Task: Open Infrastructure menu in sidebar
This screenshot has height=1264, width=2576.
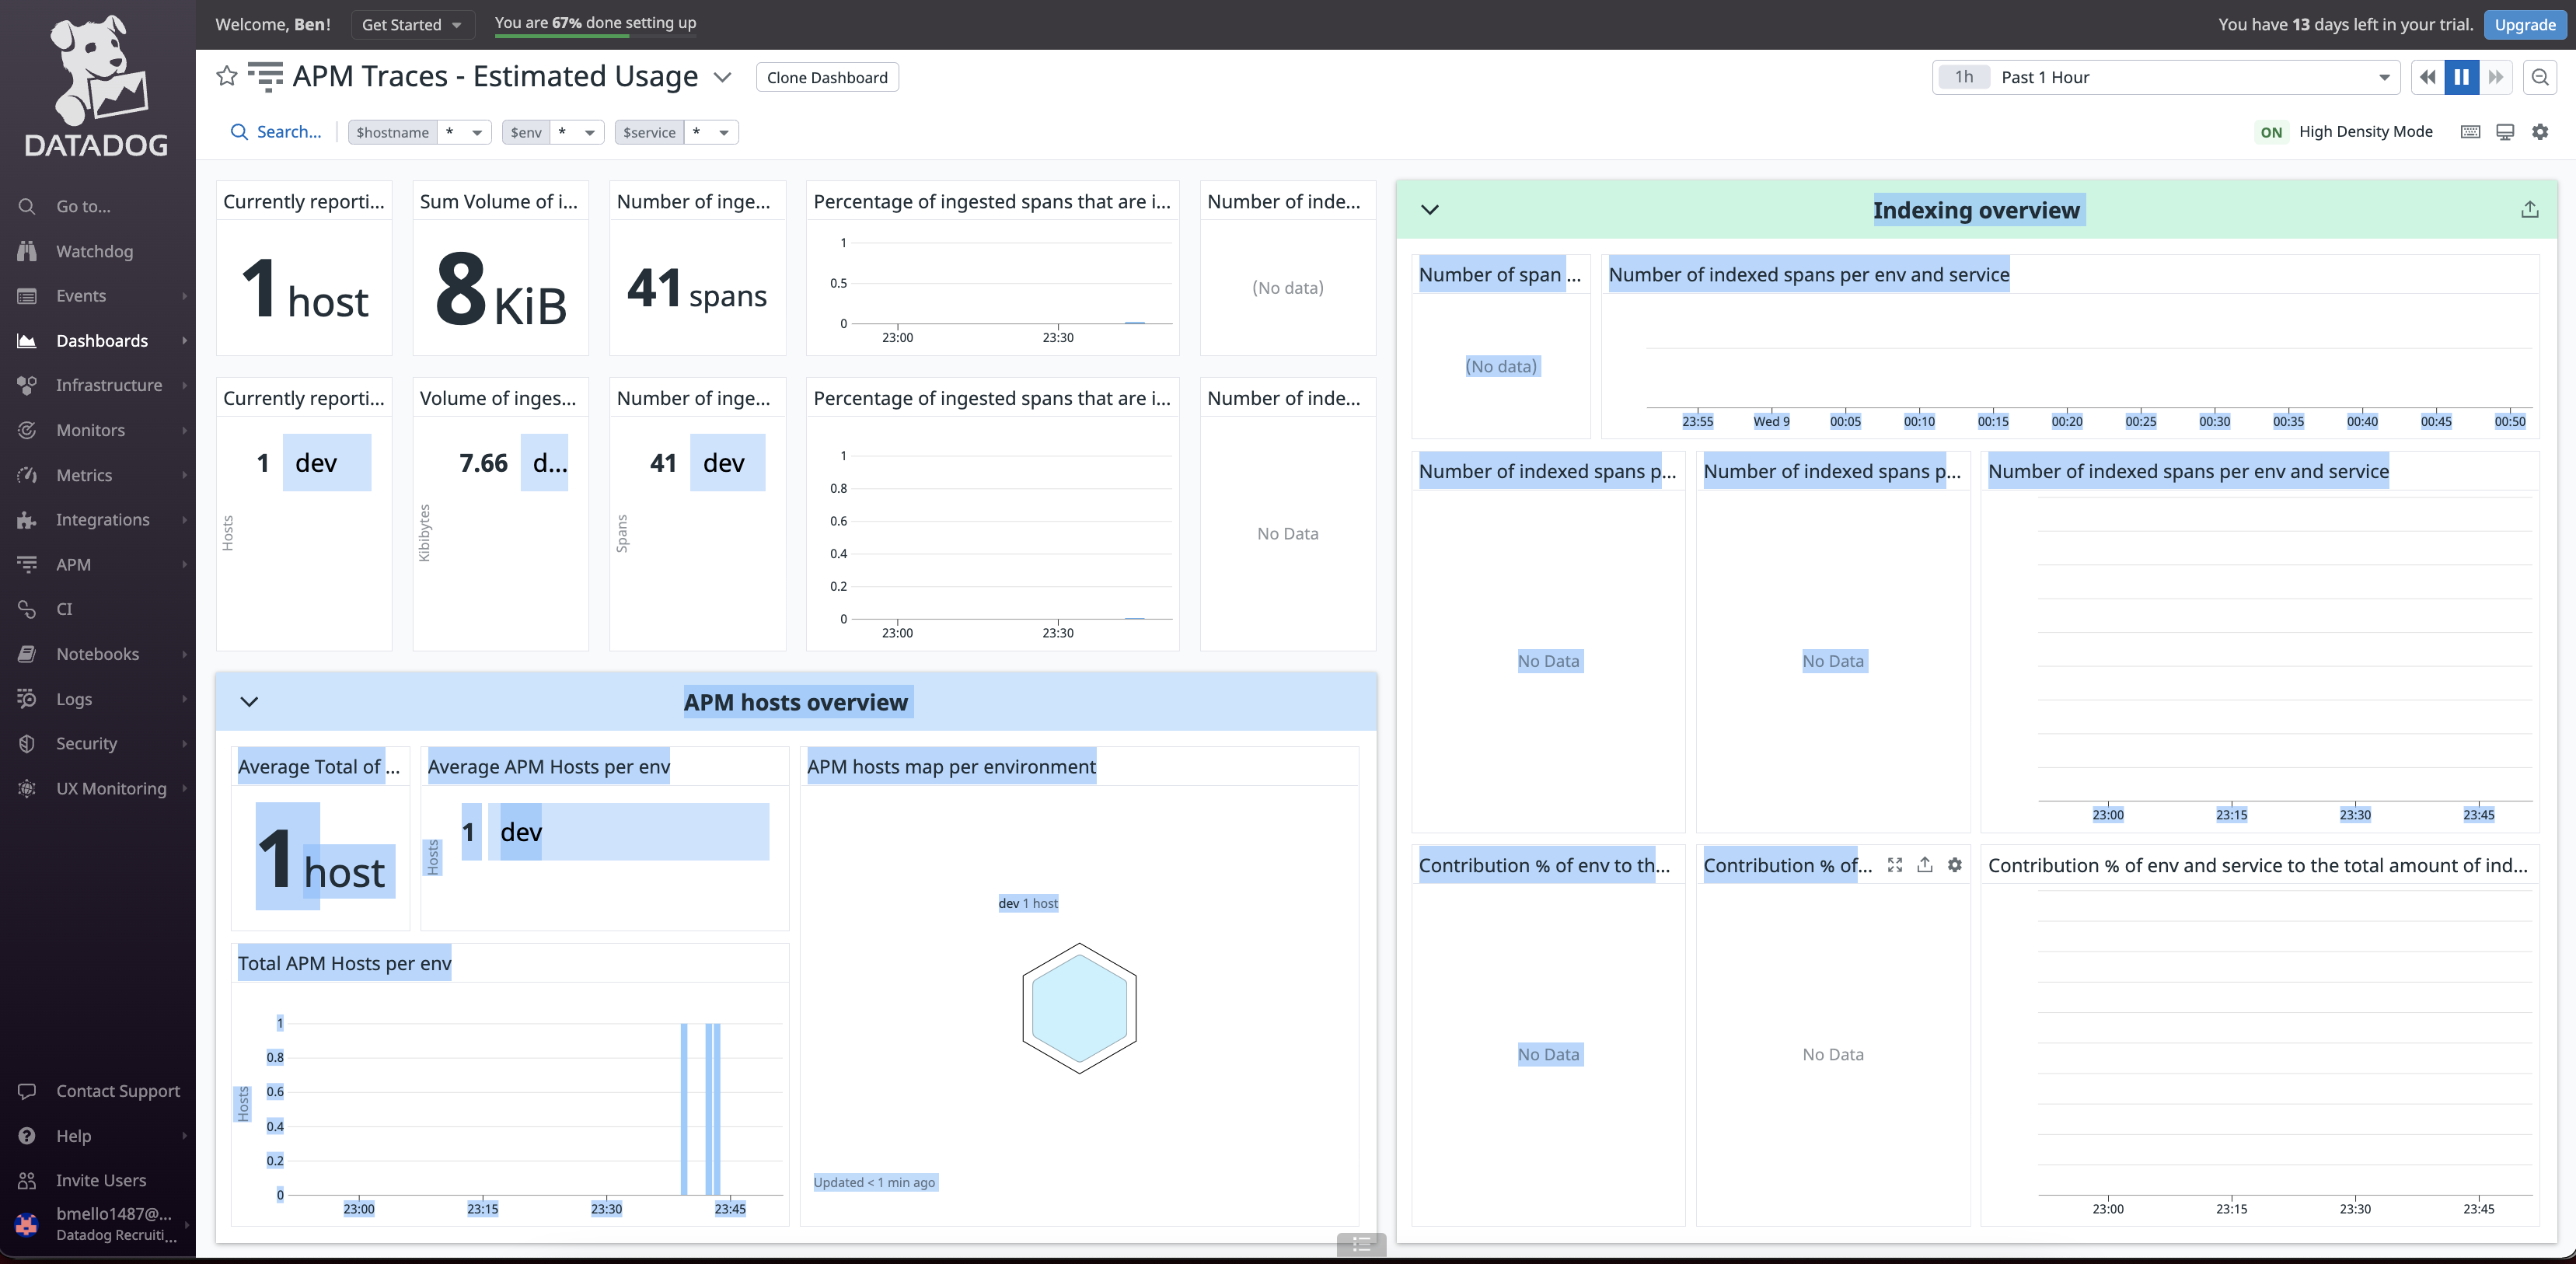Action: (x=109, y=385)
